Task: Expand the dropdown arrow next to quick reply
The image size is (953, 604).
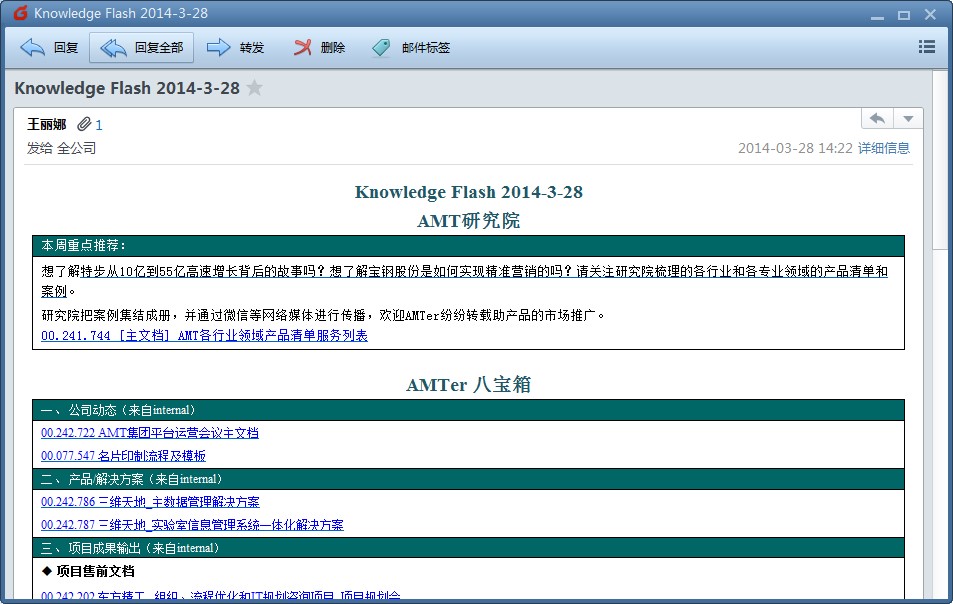Action: [x=908, y=118]
